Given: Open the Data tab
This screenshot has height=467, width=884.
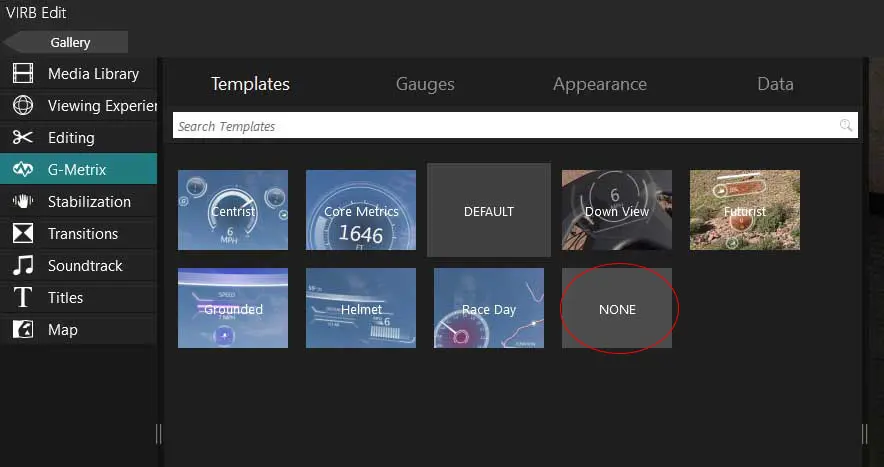Looking at the screenshot, I should click(x=775, y=84).
